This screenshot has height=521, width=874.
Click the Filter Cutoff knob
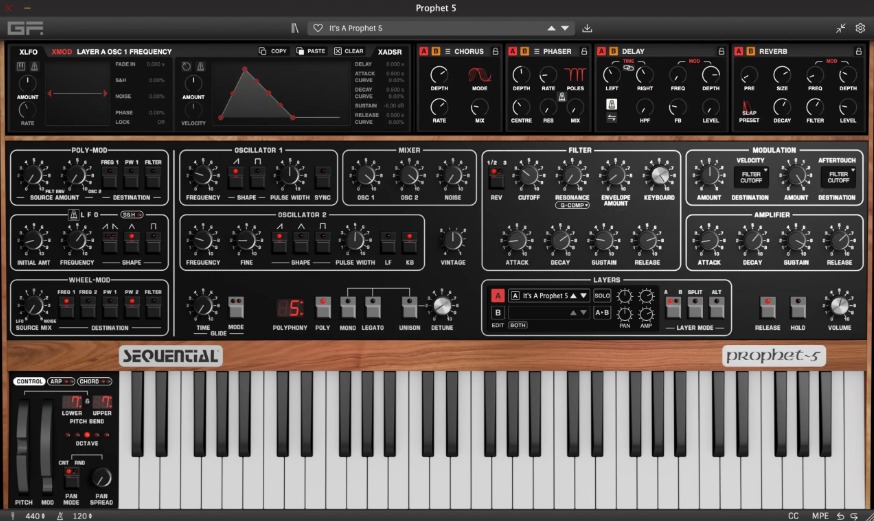point(528,175)
